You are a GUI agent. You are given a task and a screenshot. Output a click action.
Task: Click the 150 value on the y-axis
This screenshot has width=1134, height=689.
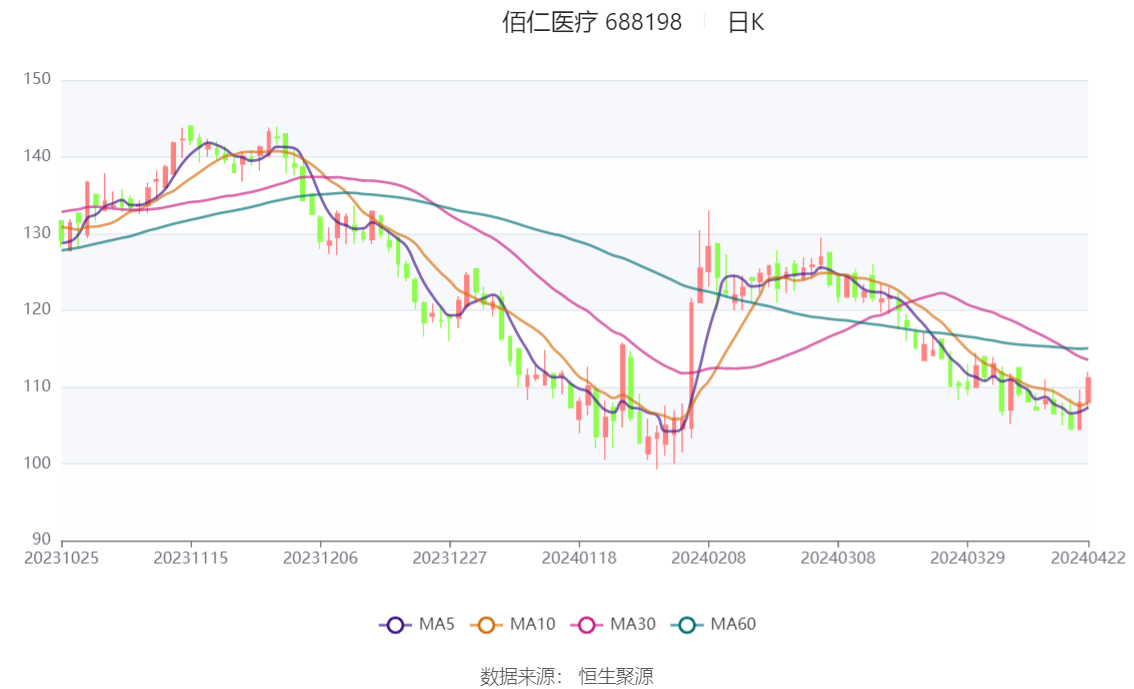tap(37, 79)
